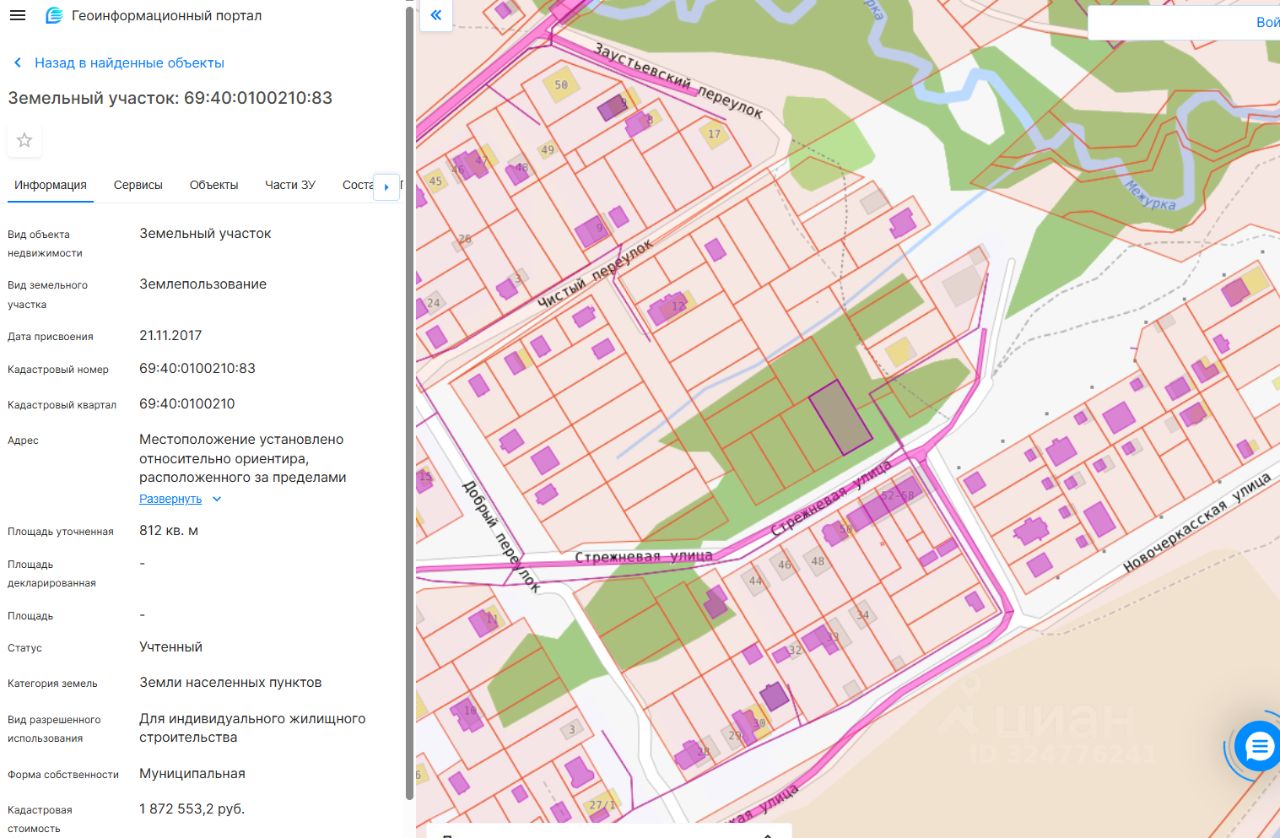1280x838 pixels.
Task: Click Развернуть to show the full address
Action: click(170, 499)
